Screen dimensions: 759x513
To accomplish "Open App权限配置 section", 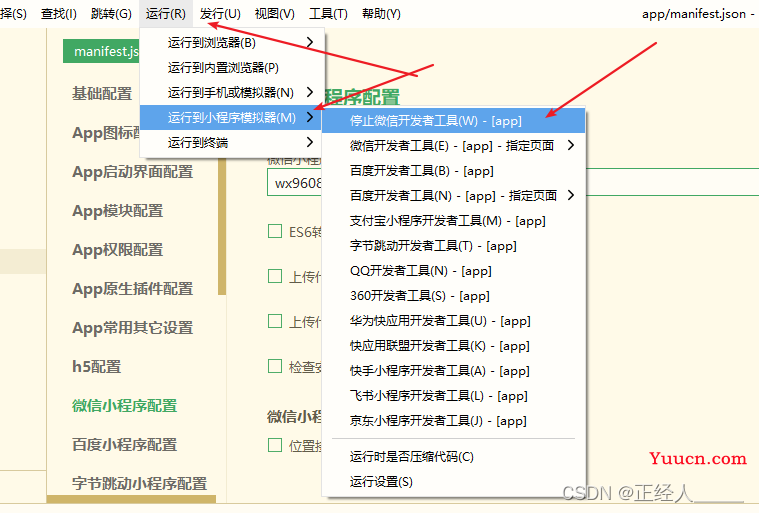I will click(118, 250).
